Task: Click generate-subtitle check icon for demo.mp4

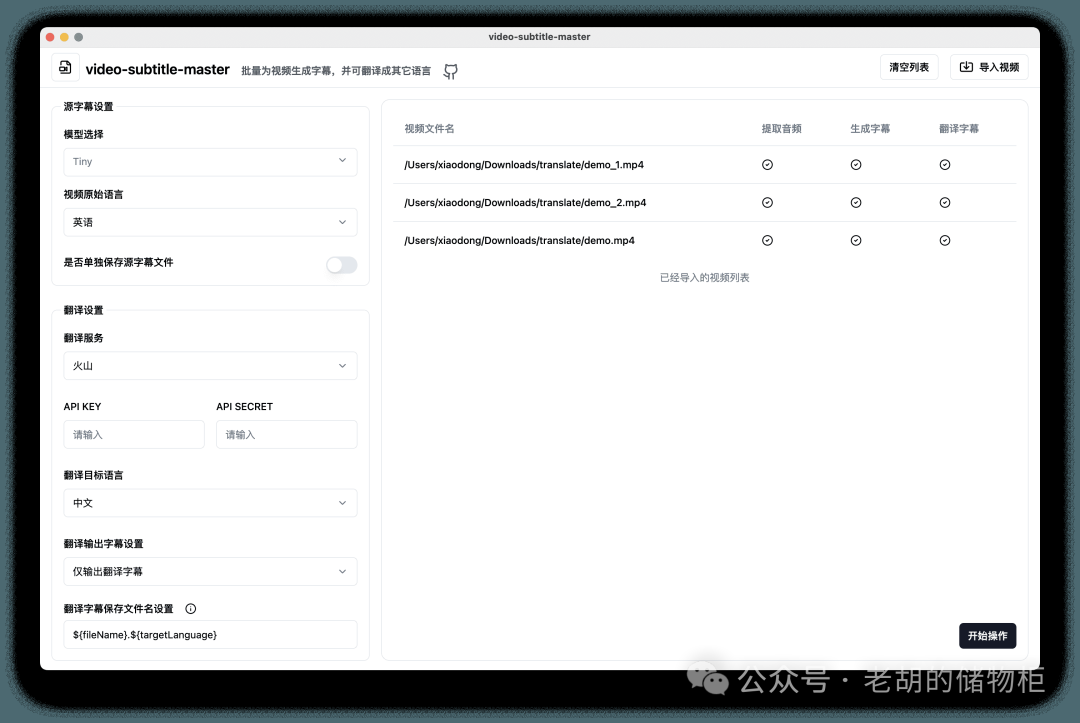Action: click(855, 240)
